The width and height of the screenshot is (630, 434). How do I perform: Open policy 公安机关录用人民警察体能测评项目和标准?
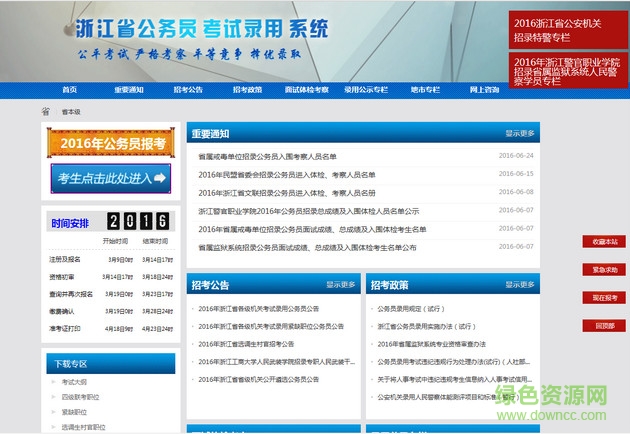(448, 397)
